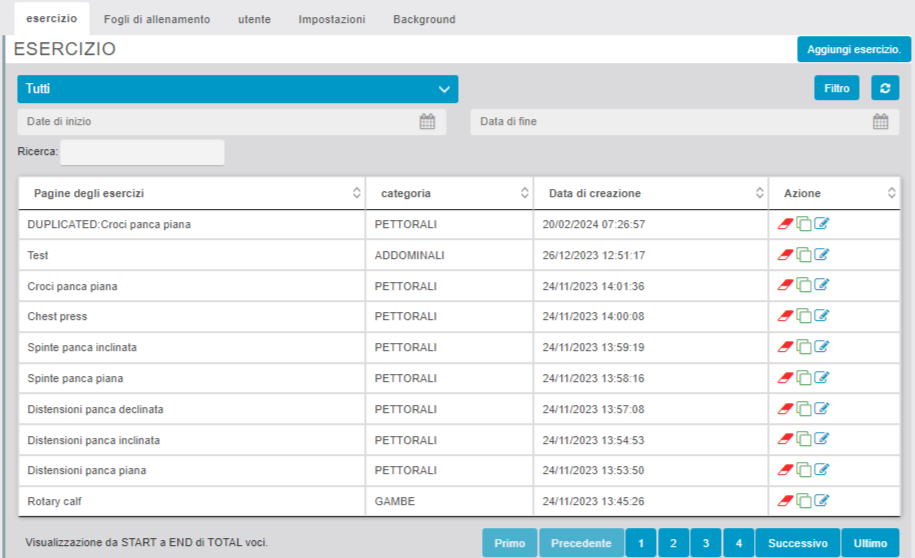This screenshot has width=915, height=558.
Task: Delete the Test exercise with red eraser icon
Action: click(x=785, y=255)
